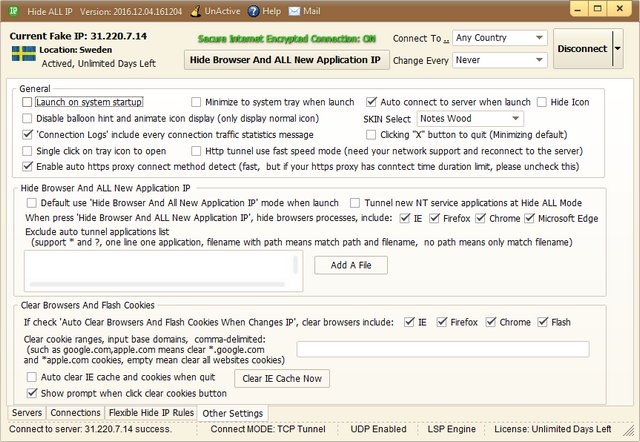Open the Connect To country dropdown
The height and width of the screenshot is (442, 640).
coord(498,38)
